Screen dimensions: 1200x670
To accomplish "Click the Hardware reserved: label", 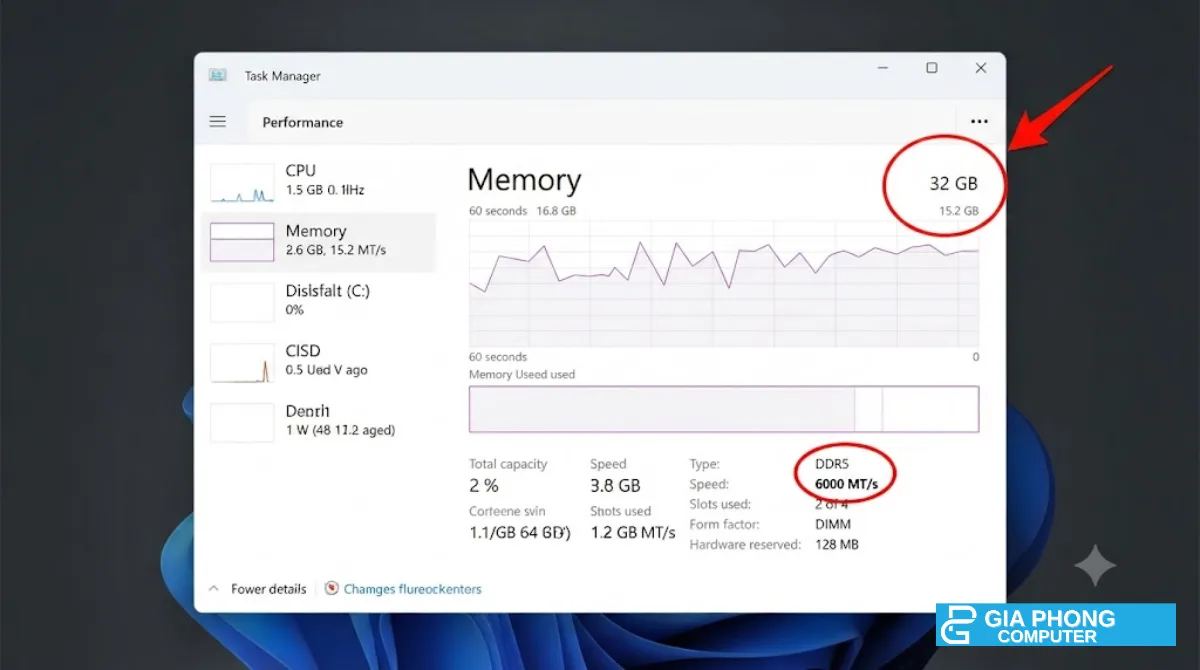I will pyautogui.click(x=745, y=544).
